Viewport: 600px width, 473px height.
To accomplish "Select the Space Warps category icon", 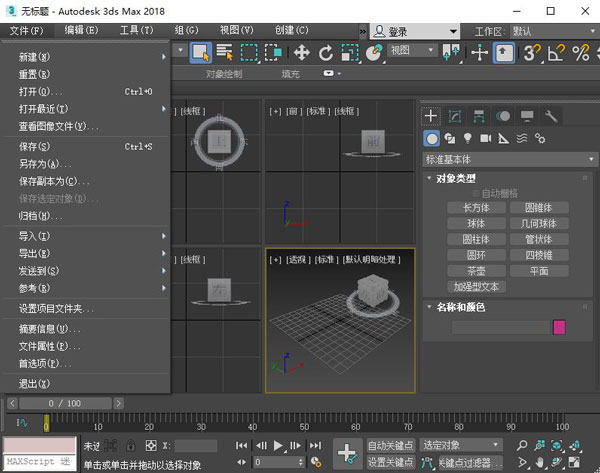I will [x=522, y=139].
